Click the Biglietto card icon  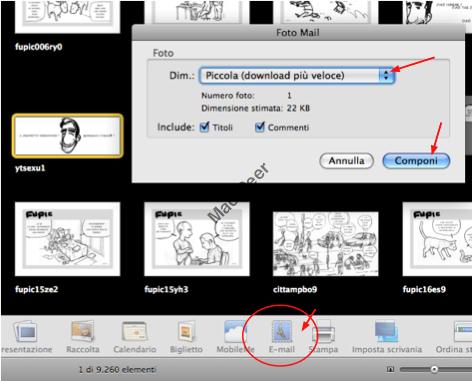click(x=186, y=332)
